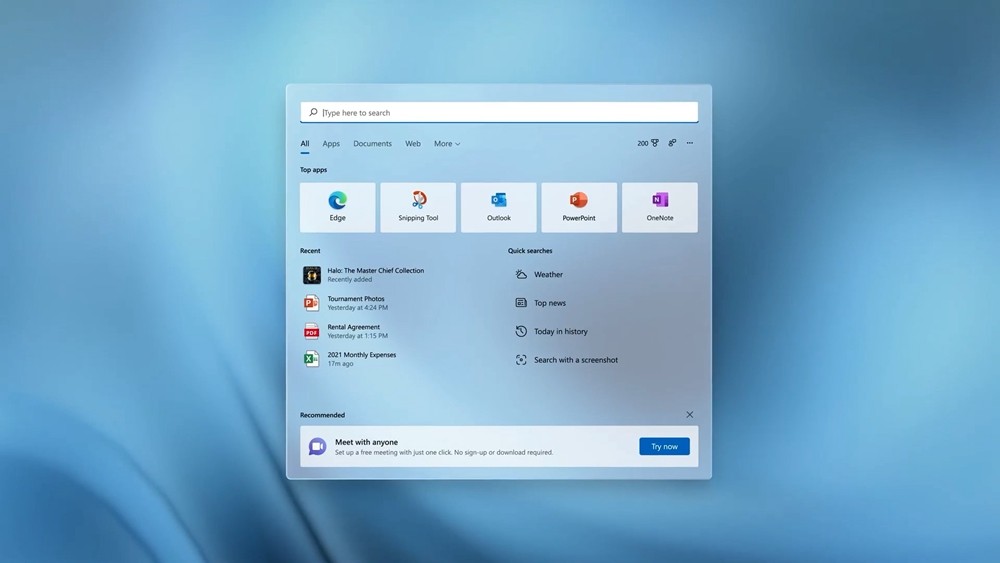Click the Weather cloud icon
The width and height of the screenshot is (1000, 563).
pyautogui.click(x=521, y=274)
